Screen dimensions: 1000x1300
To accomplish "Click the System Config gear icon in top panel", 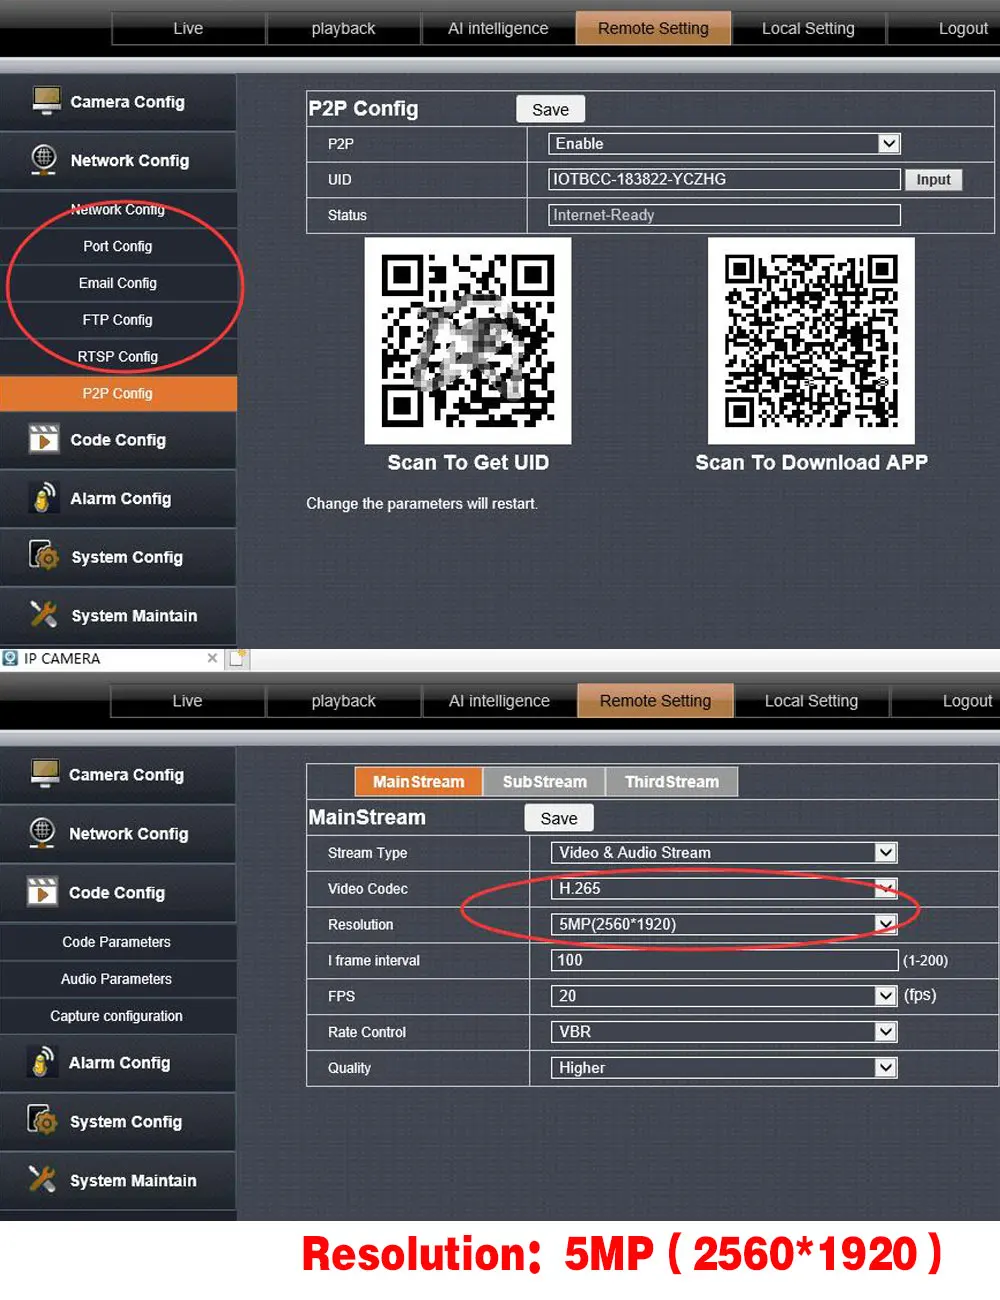I will click(44, 556).
